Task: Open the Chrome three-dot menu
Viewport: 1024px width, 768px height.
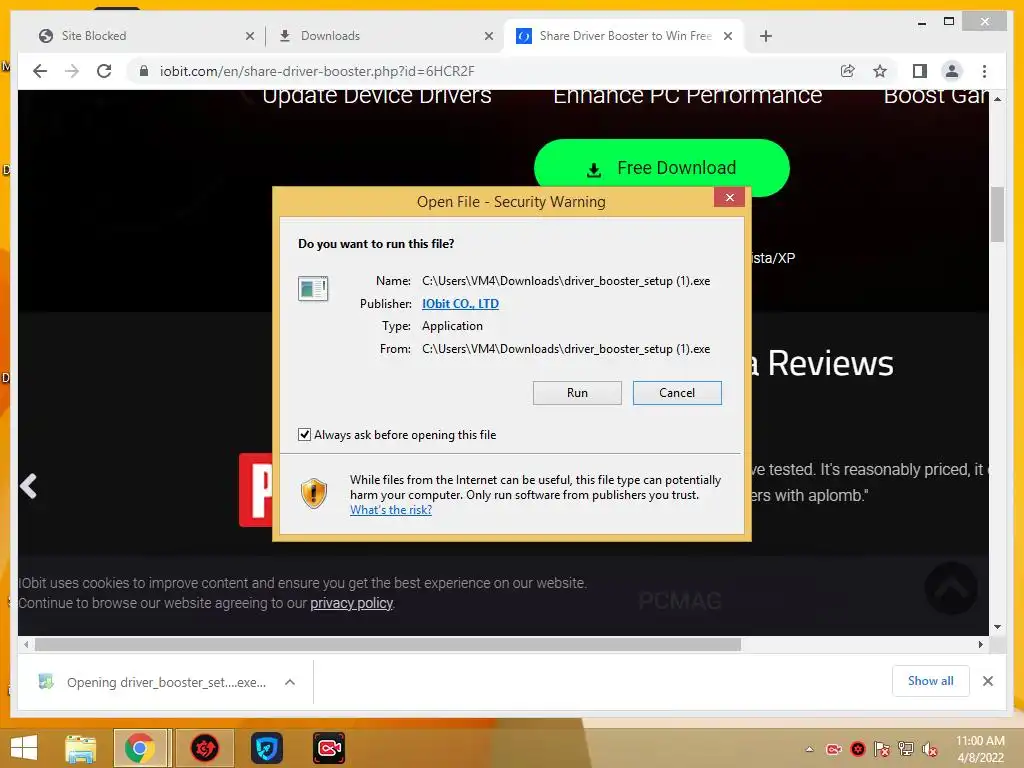Action: tap(984, 71)
